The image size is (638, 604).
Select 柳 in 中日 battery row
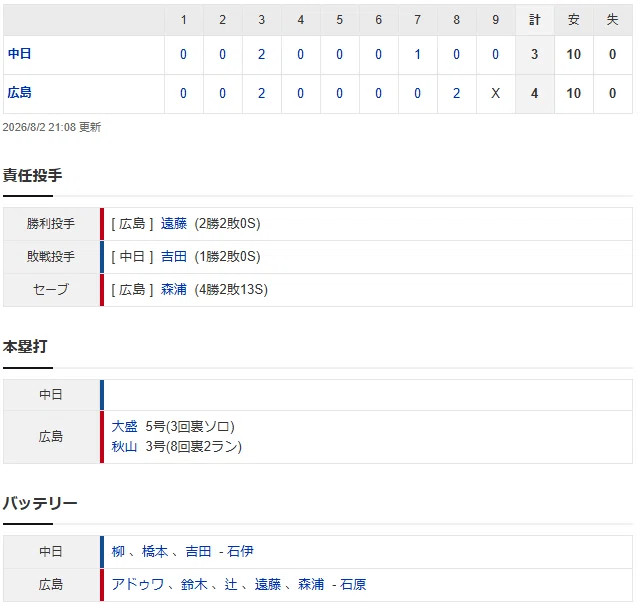point(118,552)
